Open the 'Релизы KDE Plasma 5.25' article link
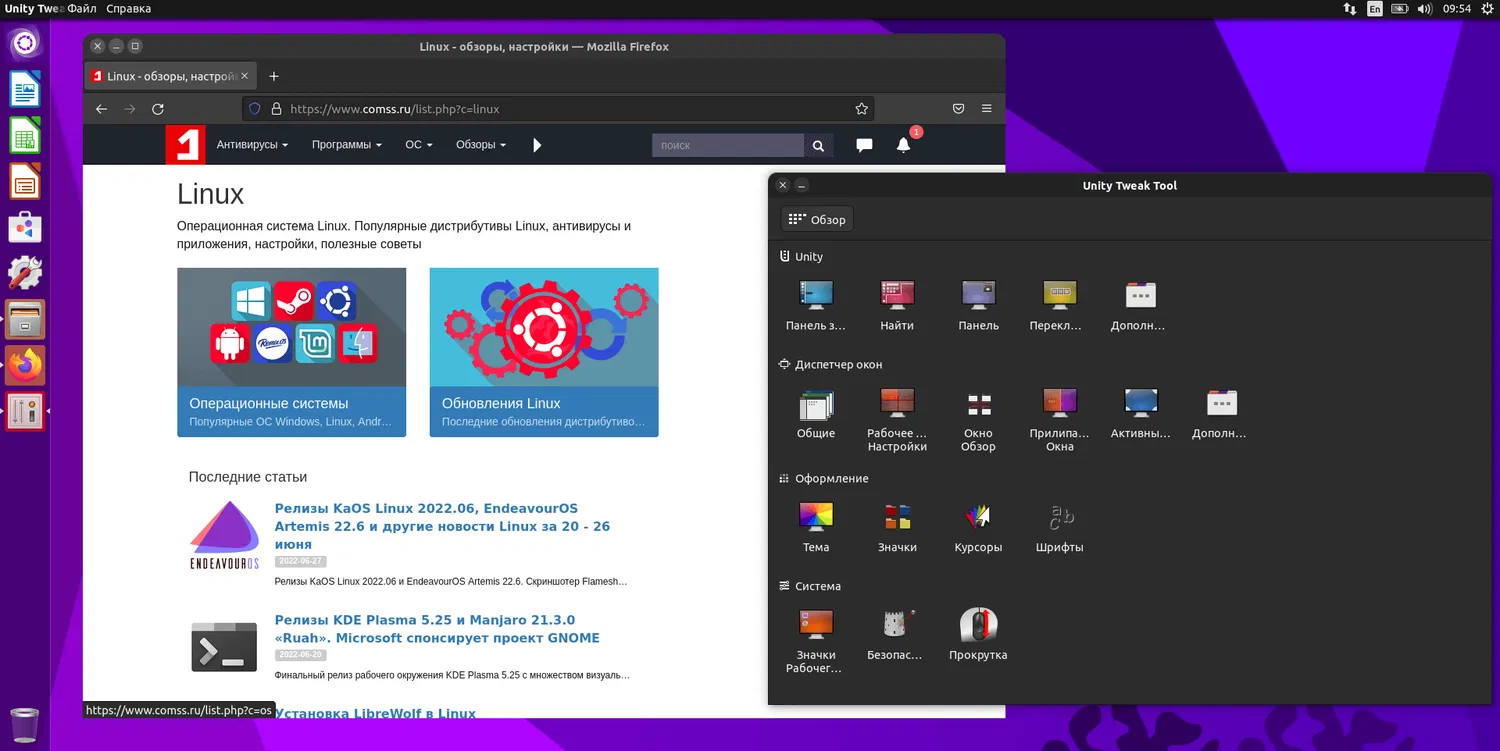Image resolution: width=1500 pixels, height=751 pixels. [x=437, y=629]
